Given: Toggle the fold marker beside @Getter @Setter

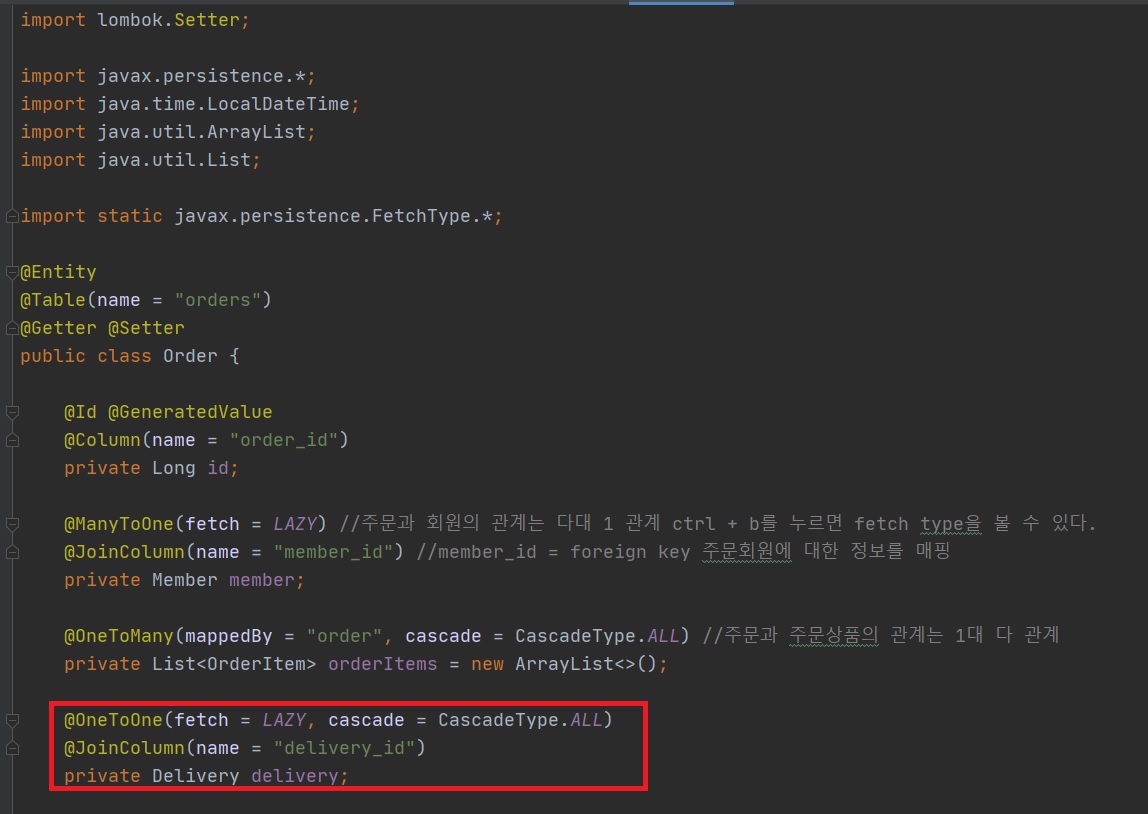Looking at the screenshot, I should pos(12,329).
